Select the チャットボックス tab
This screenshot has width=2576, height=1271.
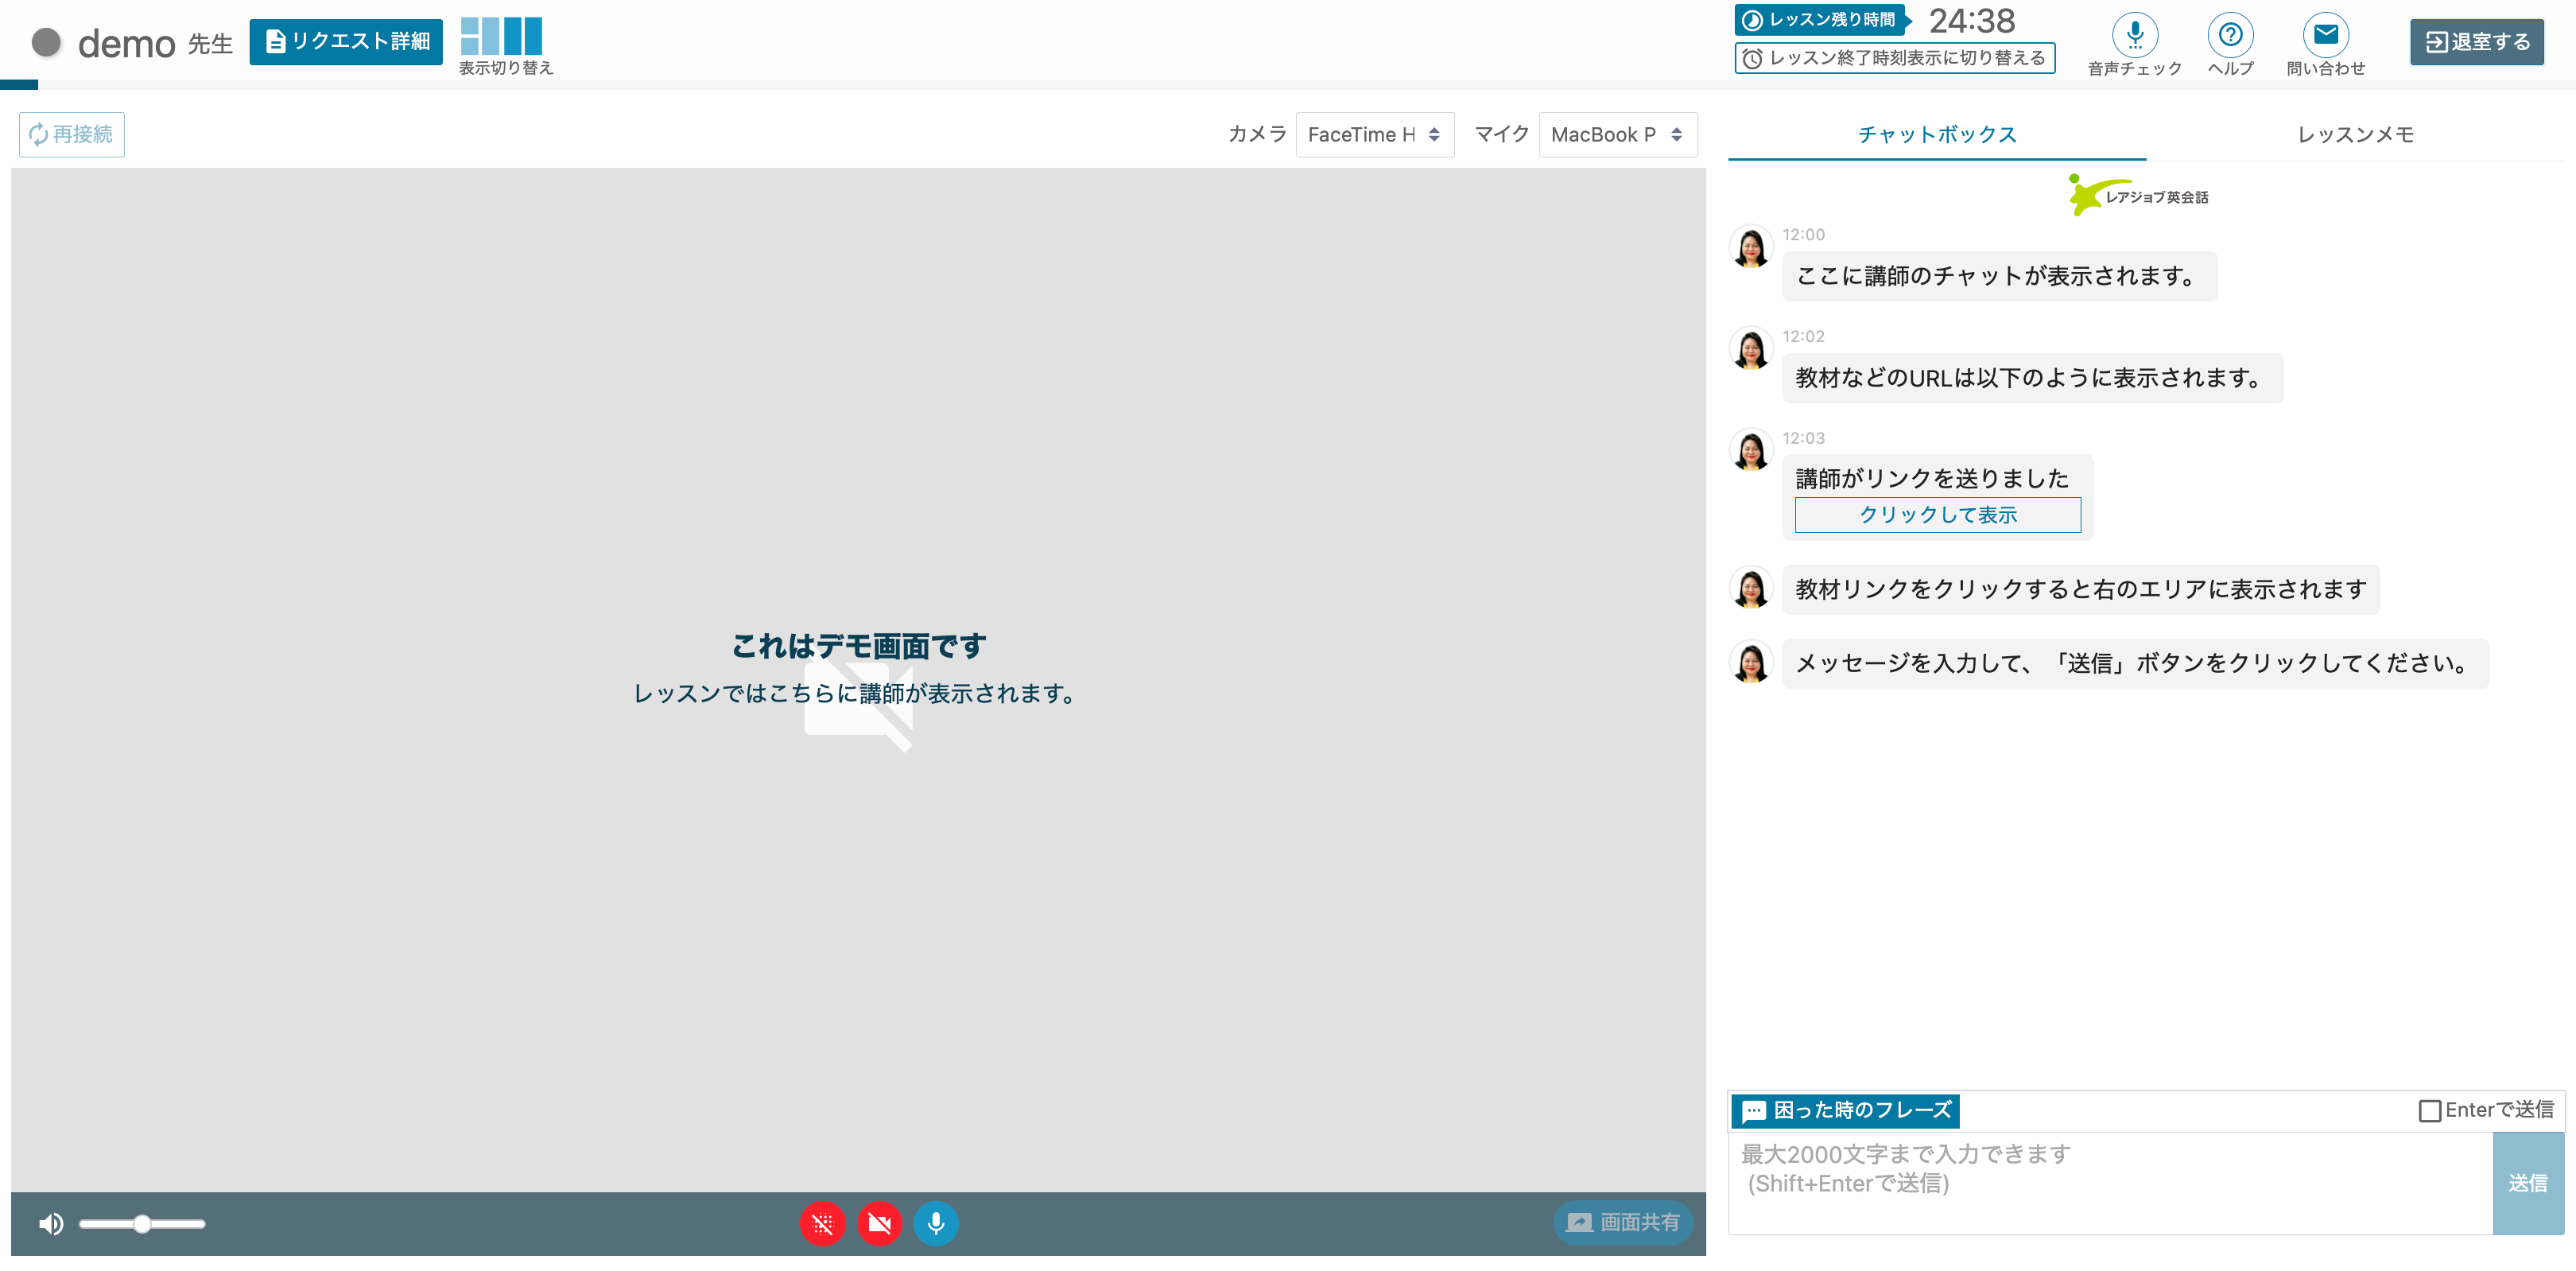[1937, 134]
